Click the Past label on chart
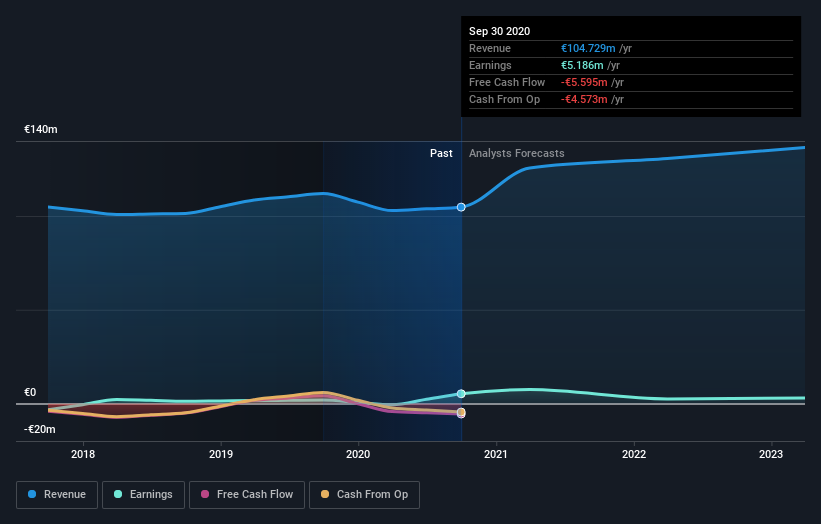The width and height of the screenshot is (821, 524). tap(441, 153)
